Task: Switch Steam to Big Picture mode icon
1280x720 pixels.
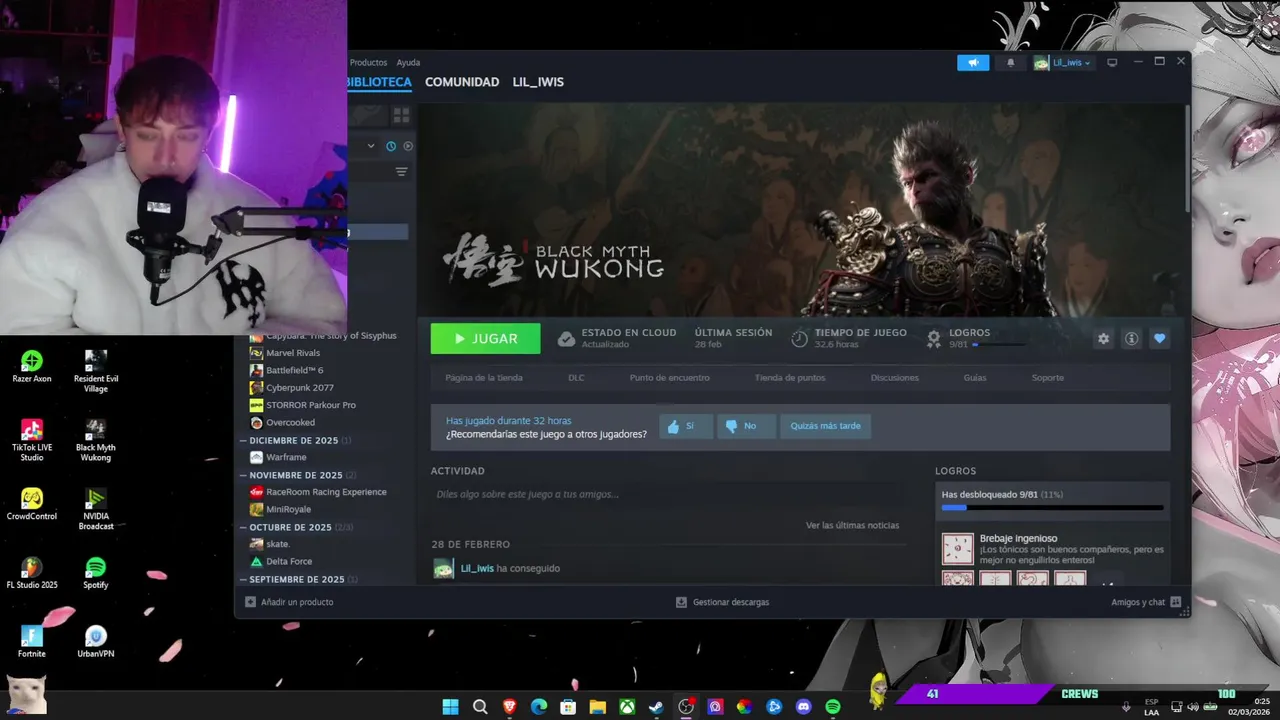Action: [x=1111, y=62]
